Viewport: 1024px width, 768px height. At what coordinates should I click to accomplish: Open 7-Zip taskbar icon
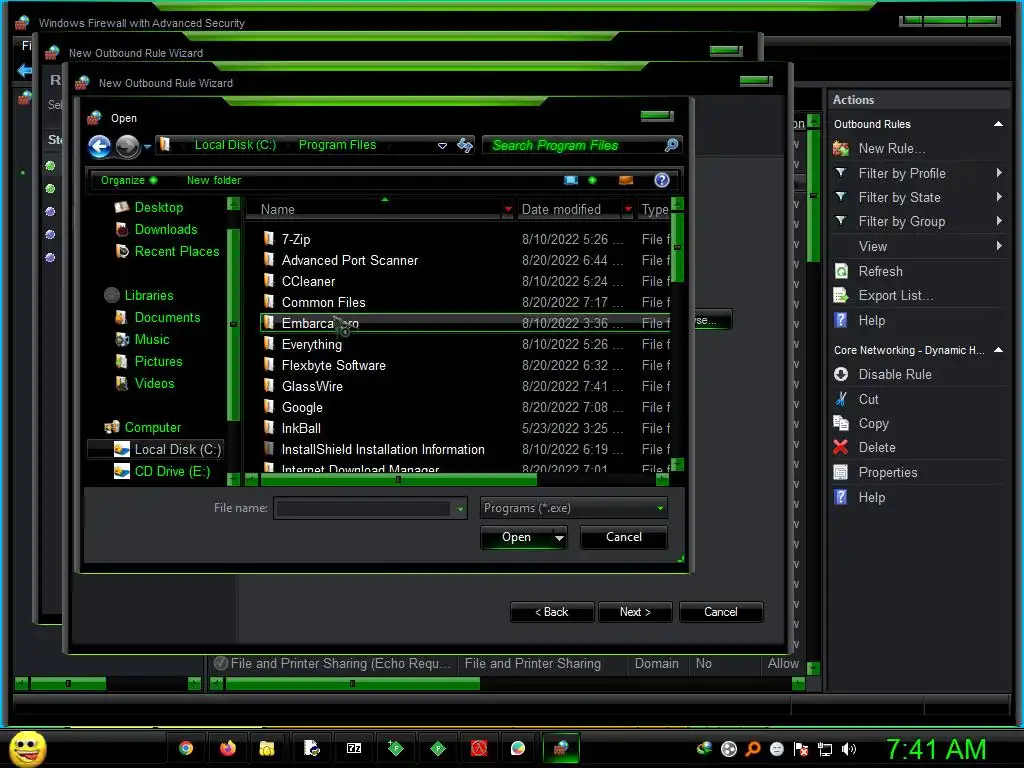pos(354,748)
